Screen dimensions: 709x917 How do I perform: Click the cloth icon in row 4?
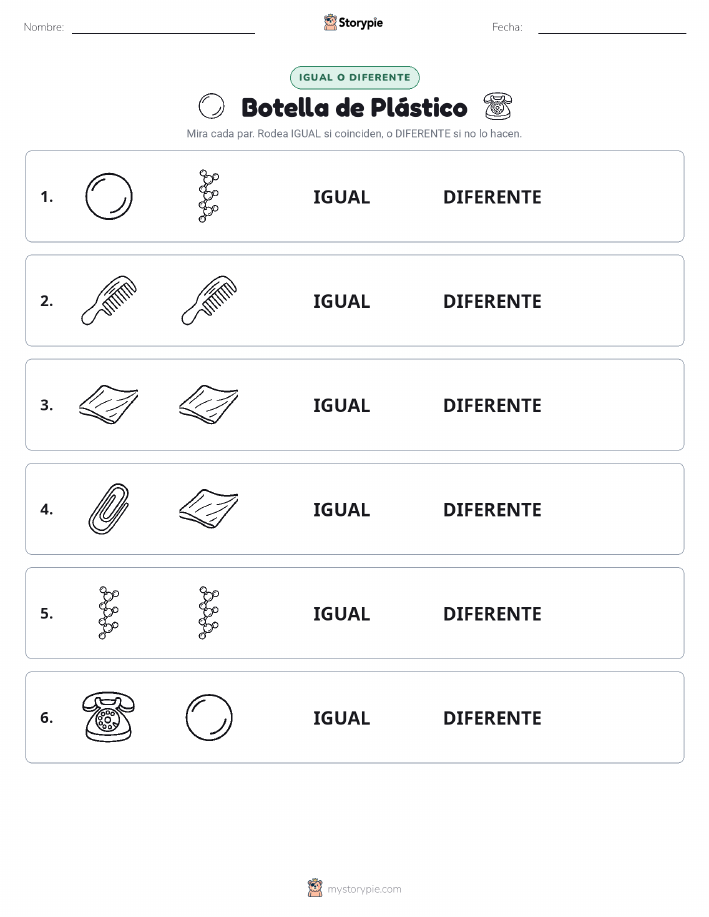click(x=209, y=509)
